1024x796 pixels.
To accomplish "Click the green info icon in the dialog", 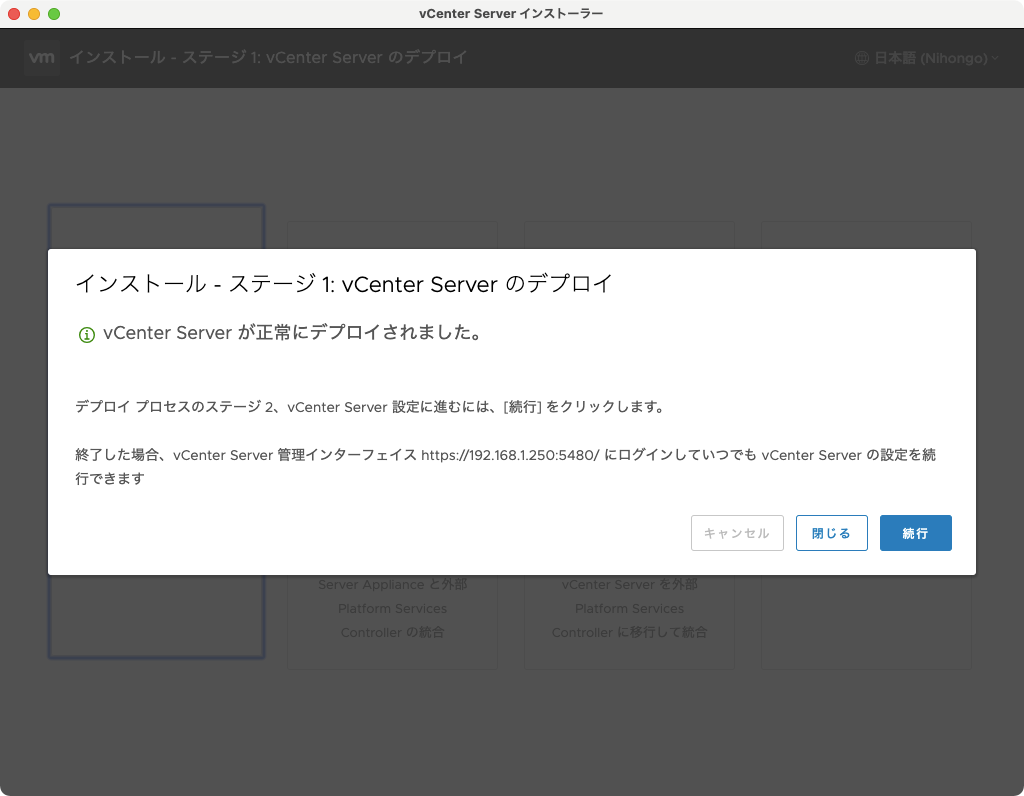I will 86,335.
